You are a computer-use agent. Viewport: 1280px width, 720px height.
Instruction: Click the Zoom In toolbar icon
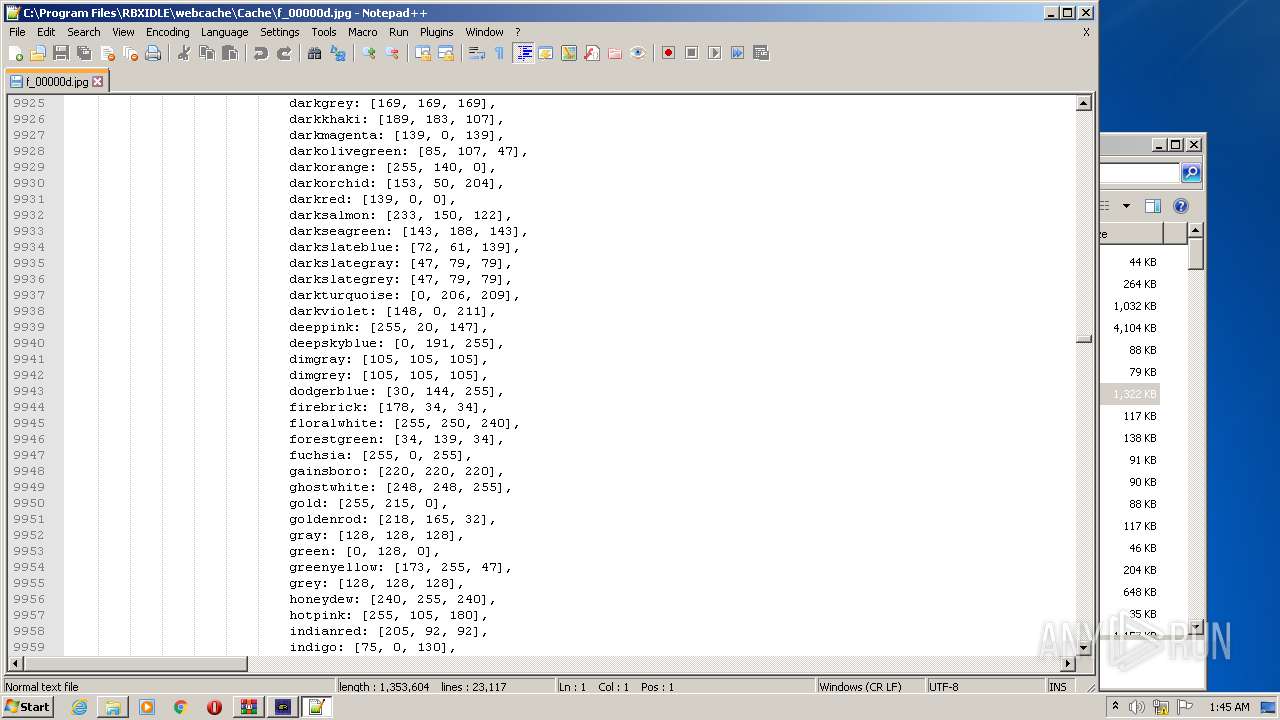369,53
